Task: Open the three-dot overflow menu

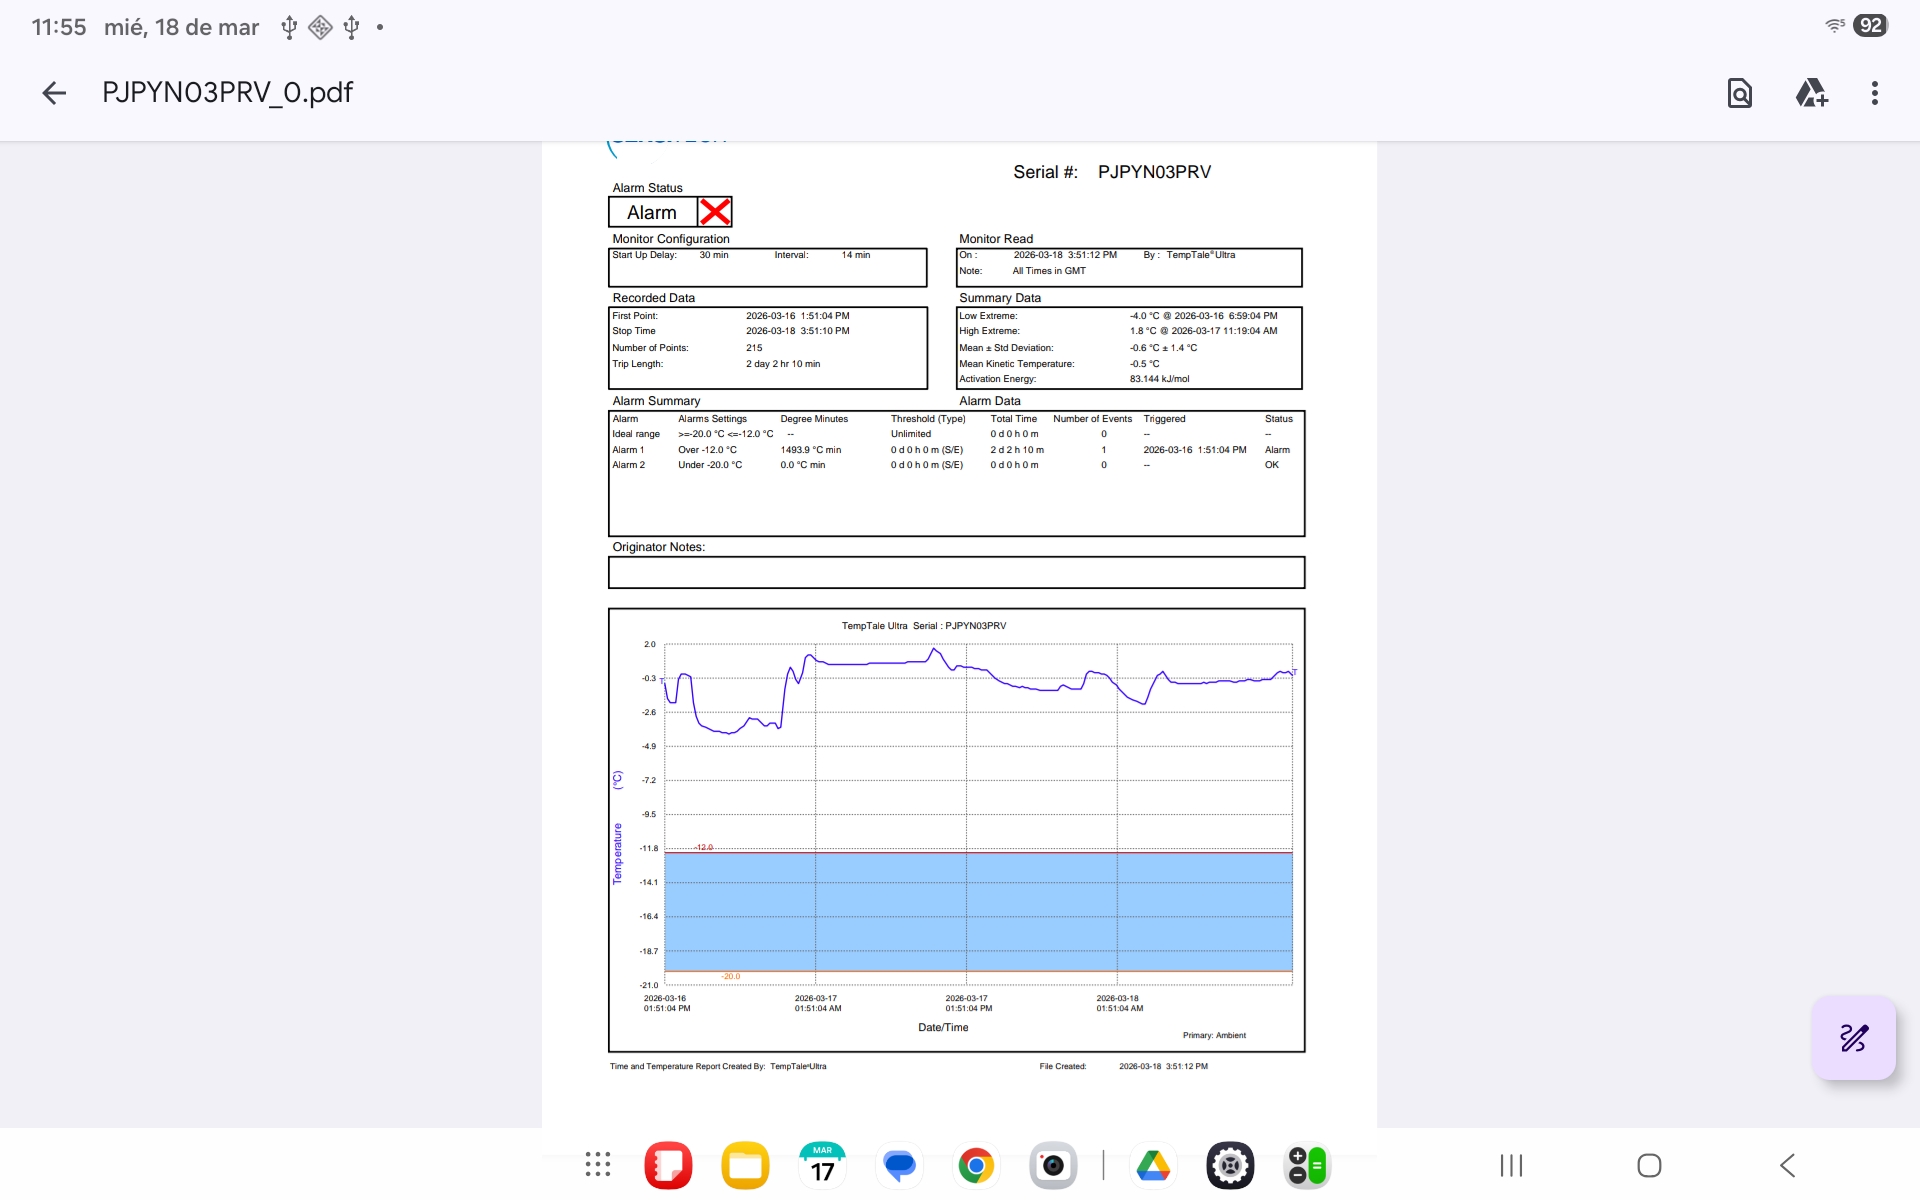Action: (1875, 93)
